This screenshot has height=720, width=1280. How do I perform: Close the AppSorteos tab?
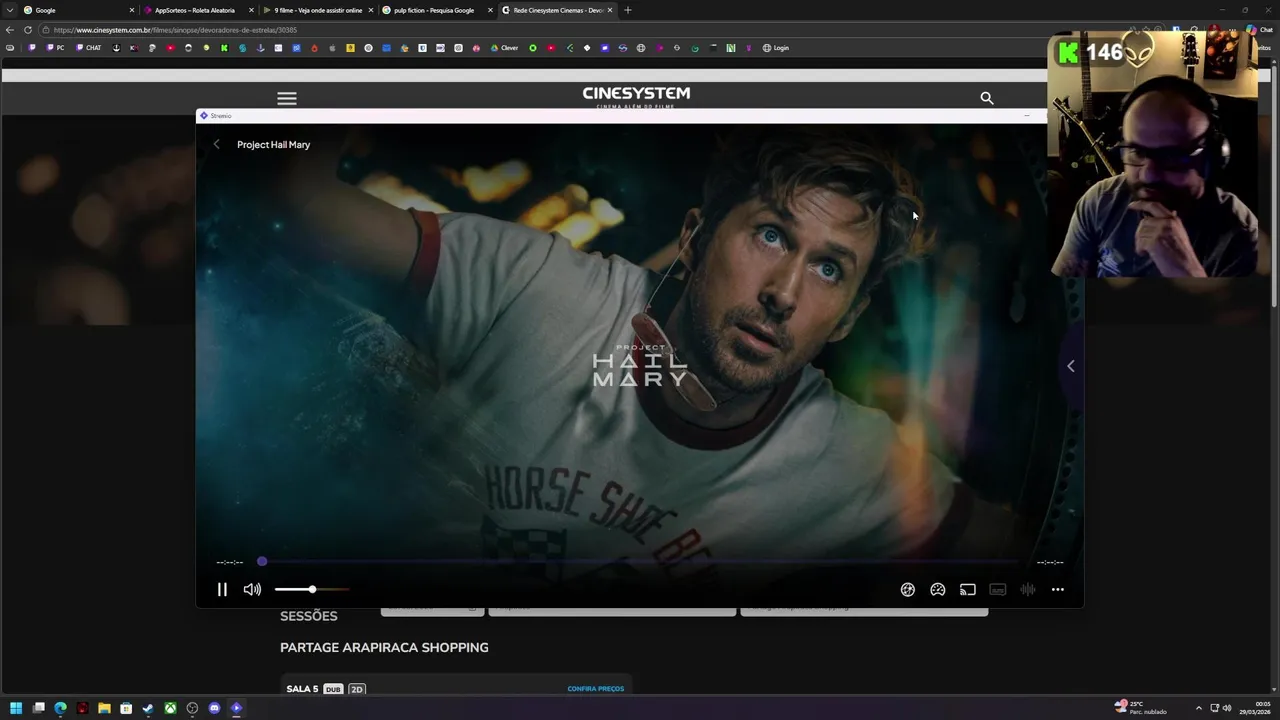click(x=251, y=10)
